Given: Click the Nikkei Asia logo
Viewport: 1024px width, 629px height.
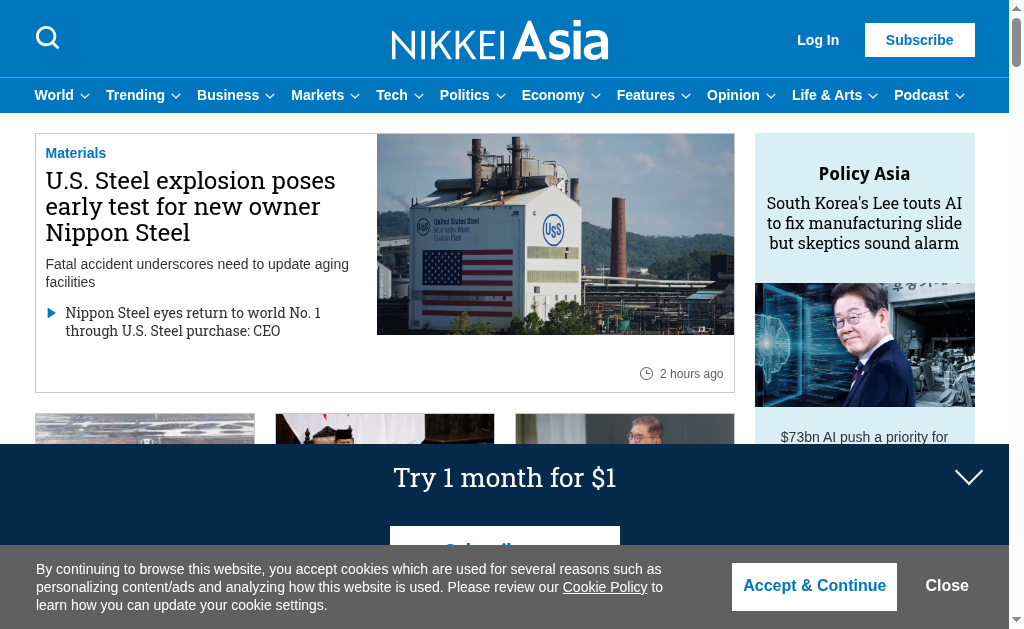Looking at the screenshot, I should tap(500, 40).
